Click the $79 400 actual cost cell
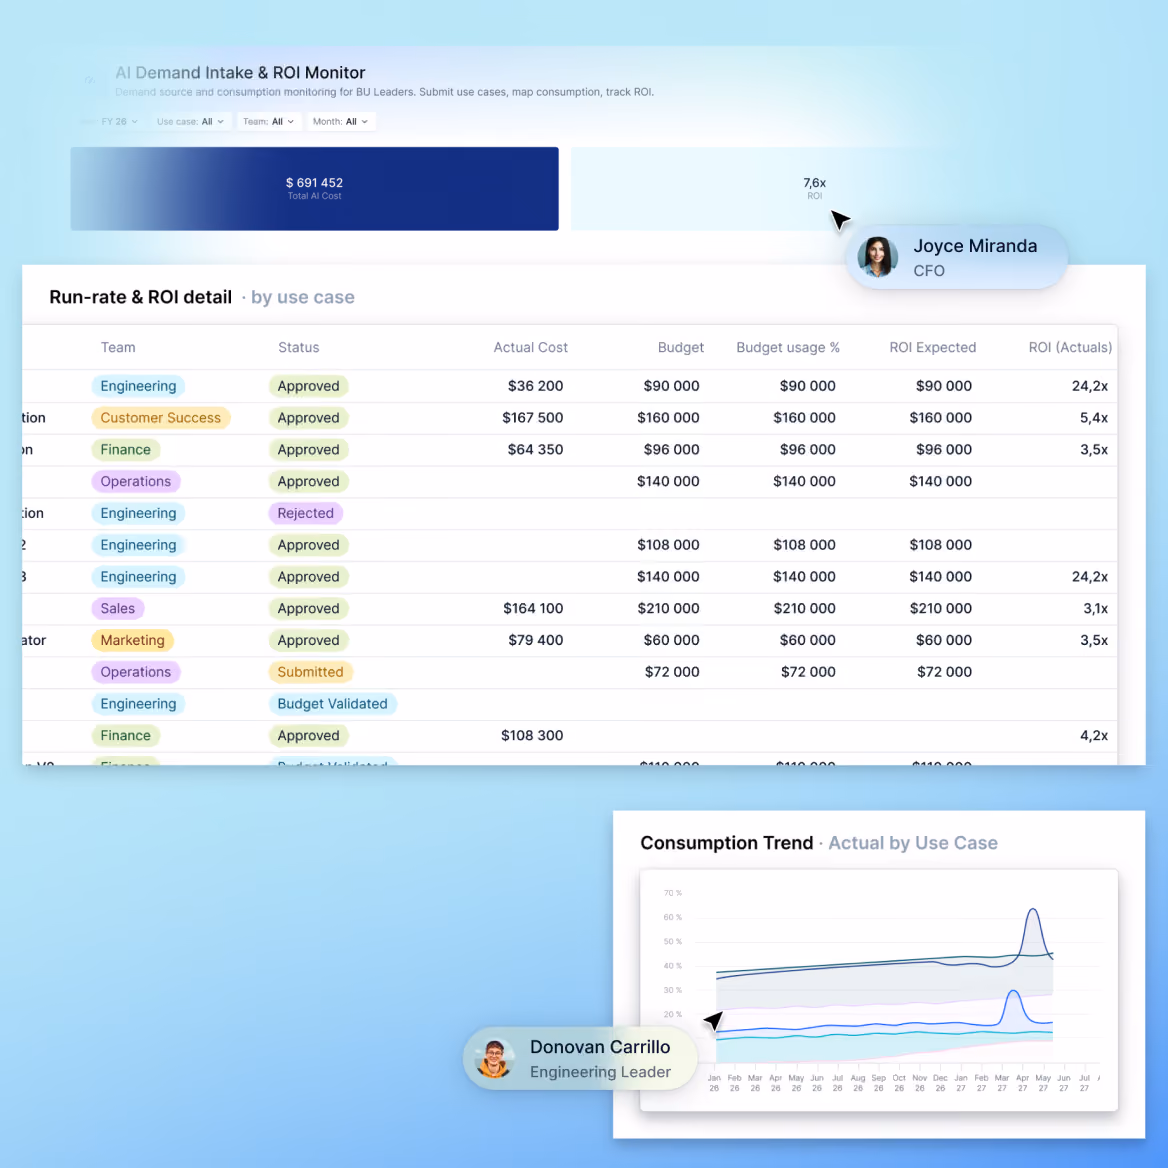The height and width of the screenshot is (1168, 1168). (536, 641)
